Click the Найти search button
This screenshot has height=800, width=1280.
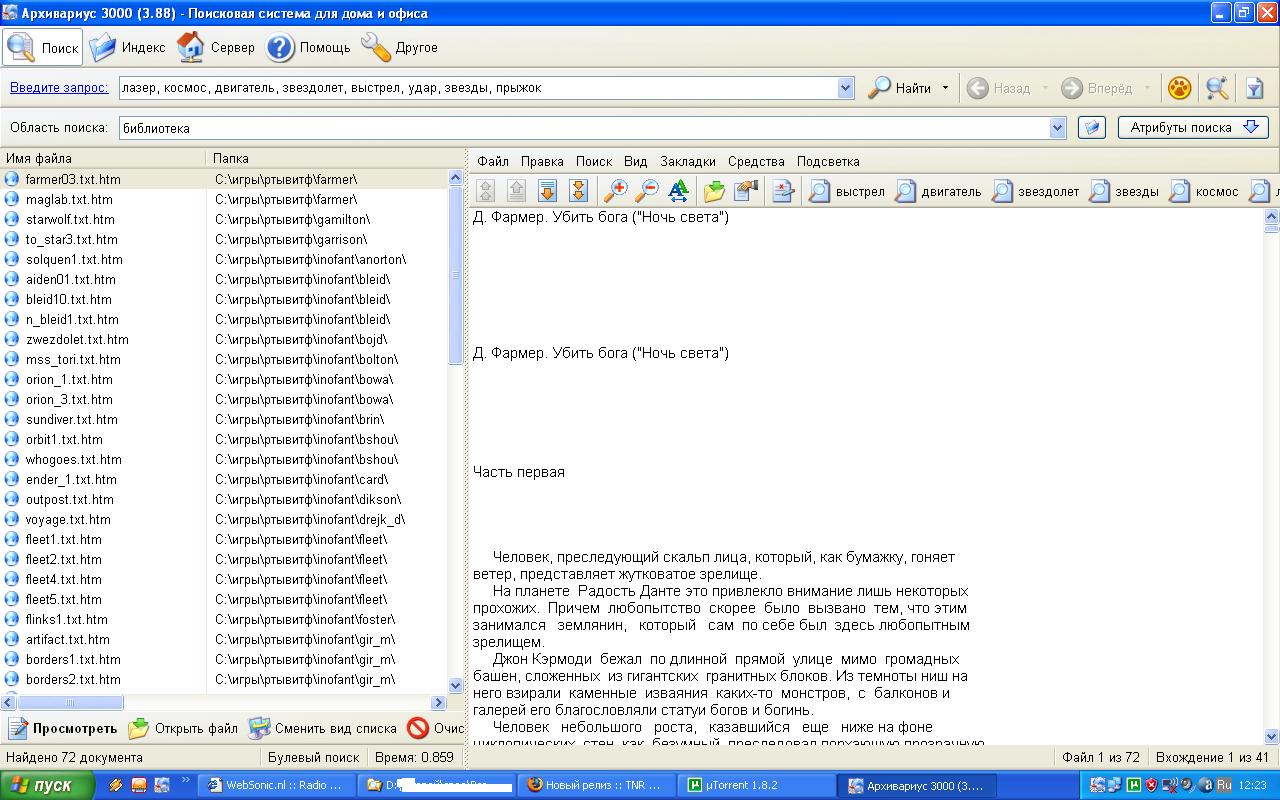pos(900,88)
